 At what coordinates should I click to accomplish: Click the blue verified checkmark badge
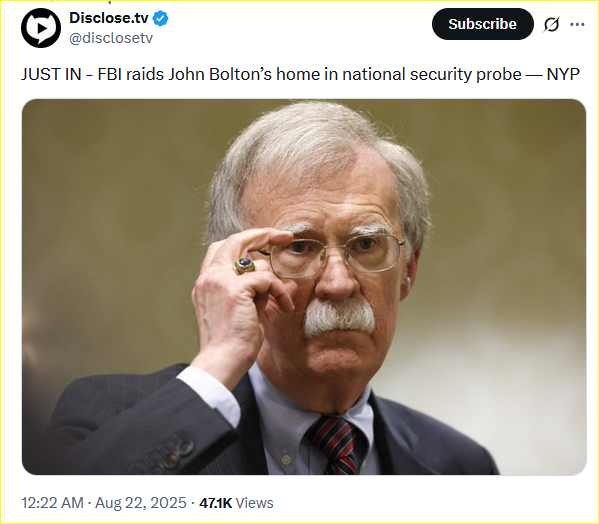click(x=161, y=18)
